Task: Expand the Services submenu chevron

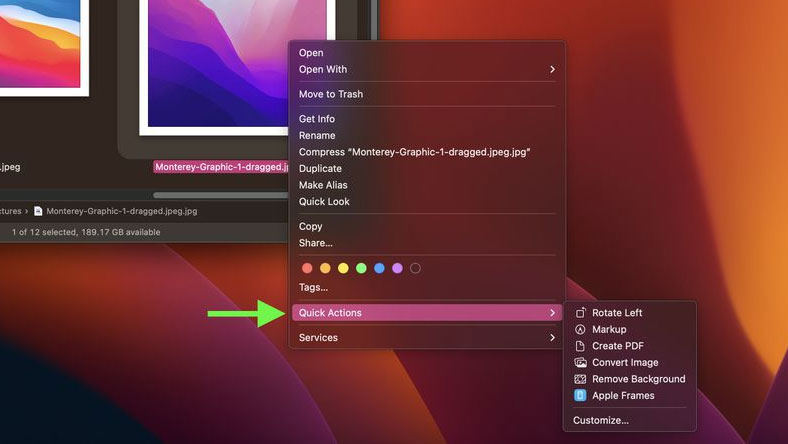Action: [x=552, y=337]
